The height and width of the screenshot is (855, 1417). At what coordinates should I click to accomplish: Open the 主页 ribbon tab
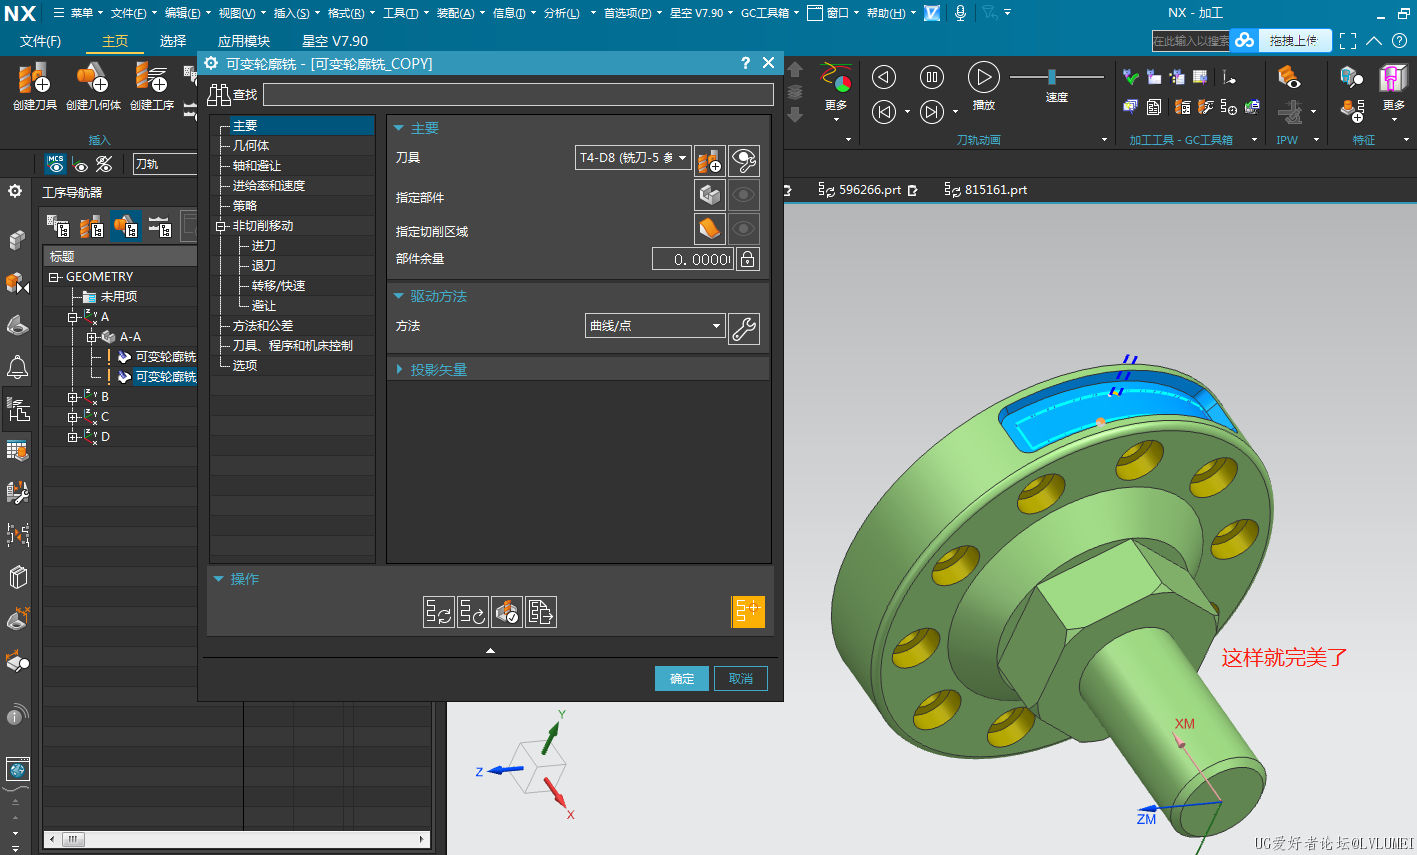tap(115, 41)
